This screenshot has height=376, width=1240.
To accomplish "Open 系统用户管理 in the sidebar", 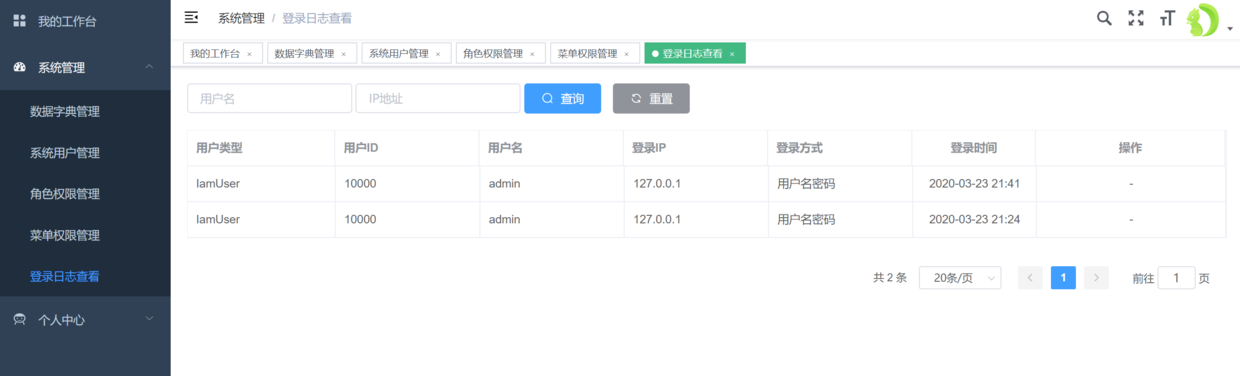I will [x=65, y=153].
